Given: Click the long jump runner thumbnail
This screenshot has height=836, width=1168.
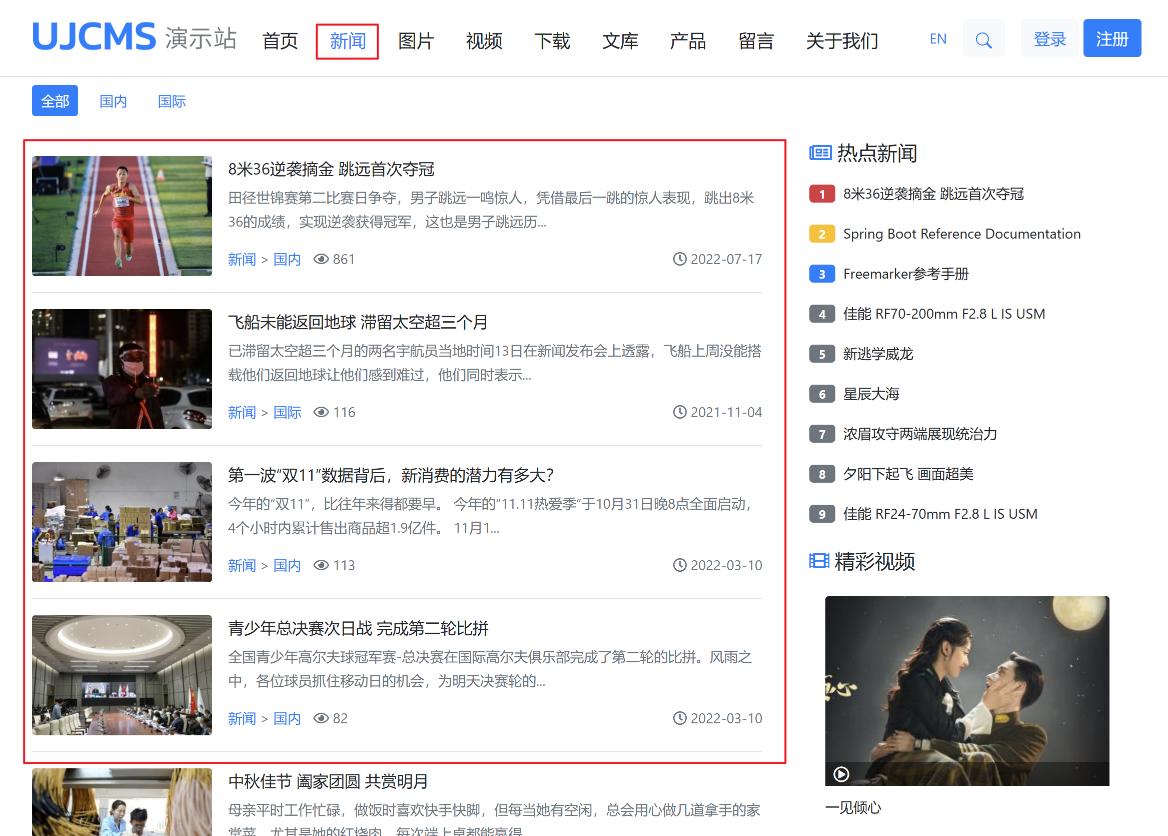Looking at the screenshot, I should [122, 216].
